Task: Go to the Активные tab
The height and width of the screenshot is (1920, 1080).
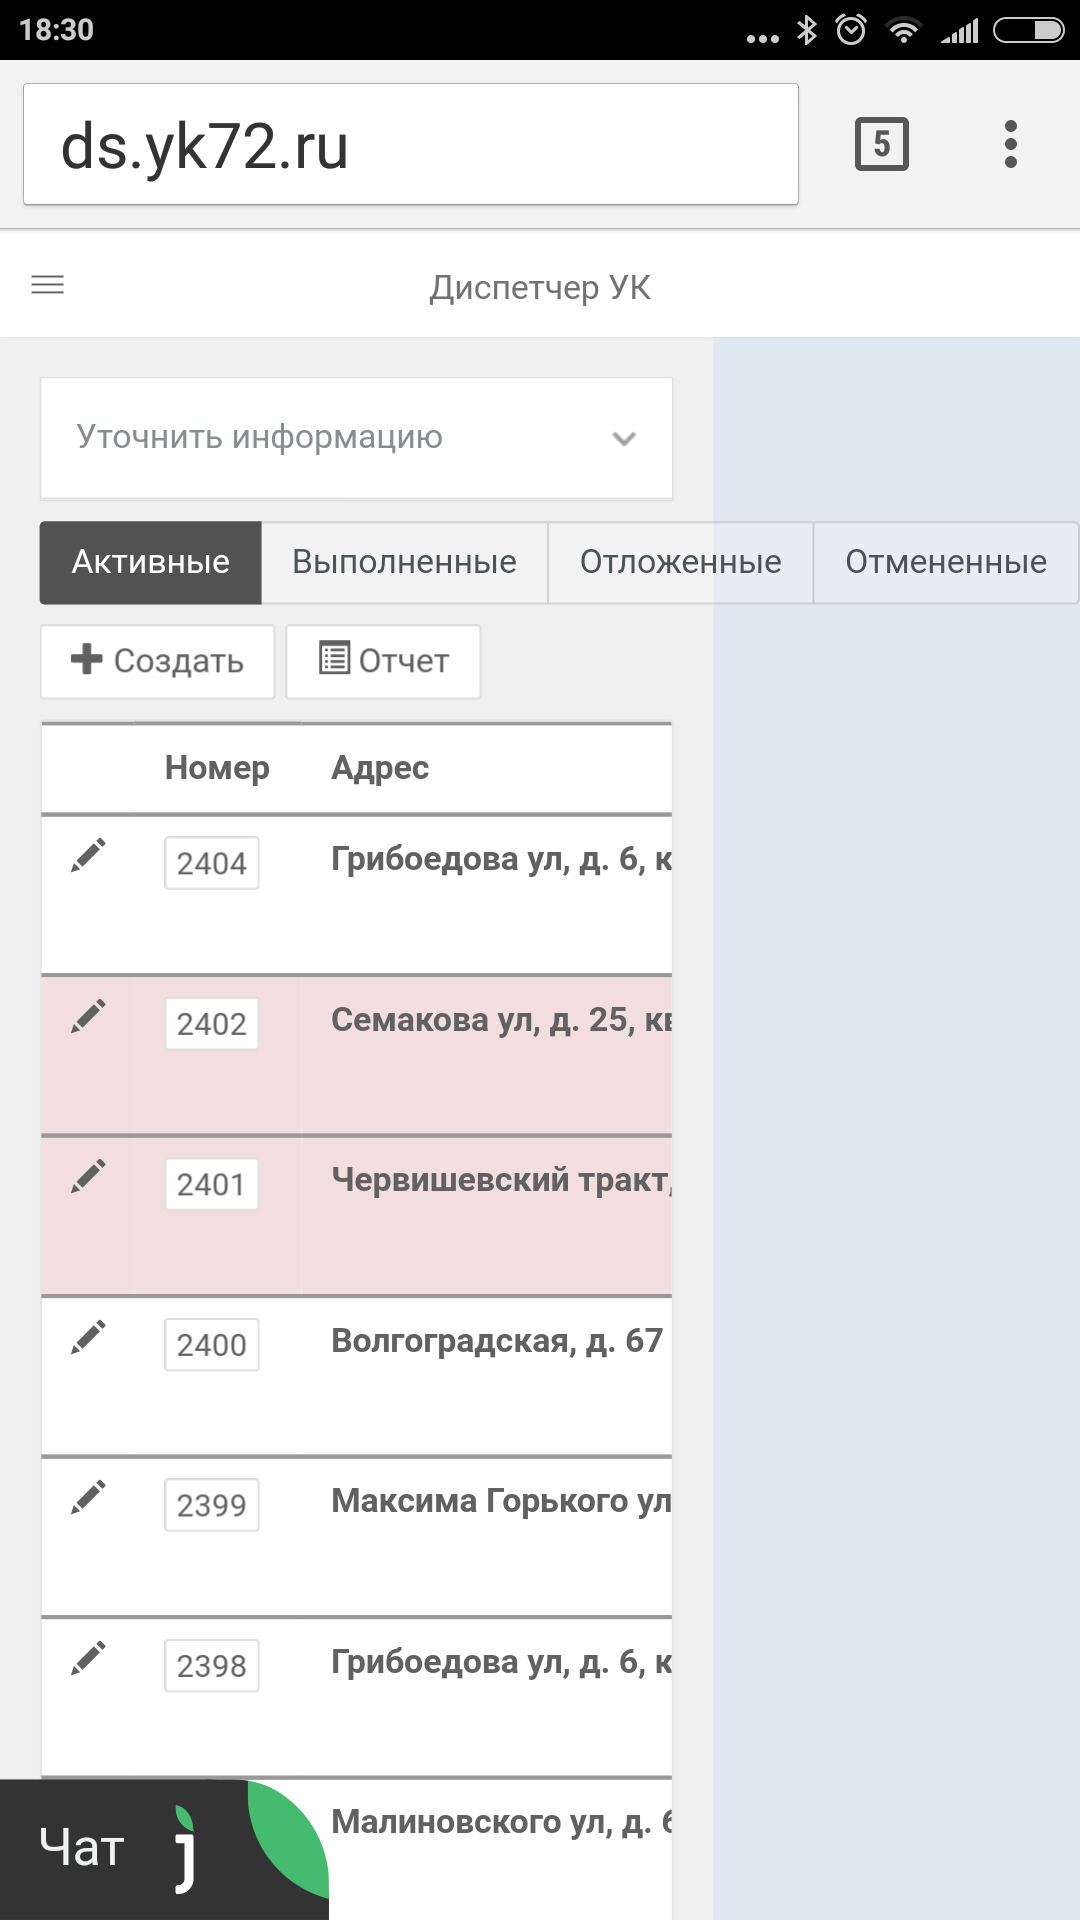Action: pyautogui.click(x=151, y=562)
